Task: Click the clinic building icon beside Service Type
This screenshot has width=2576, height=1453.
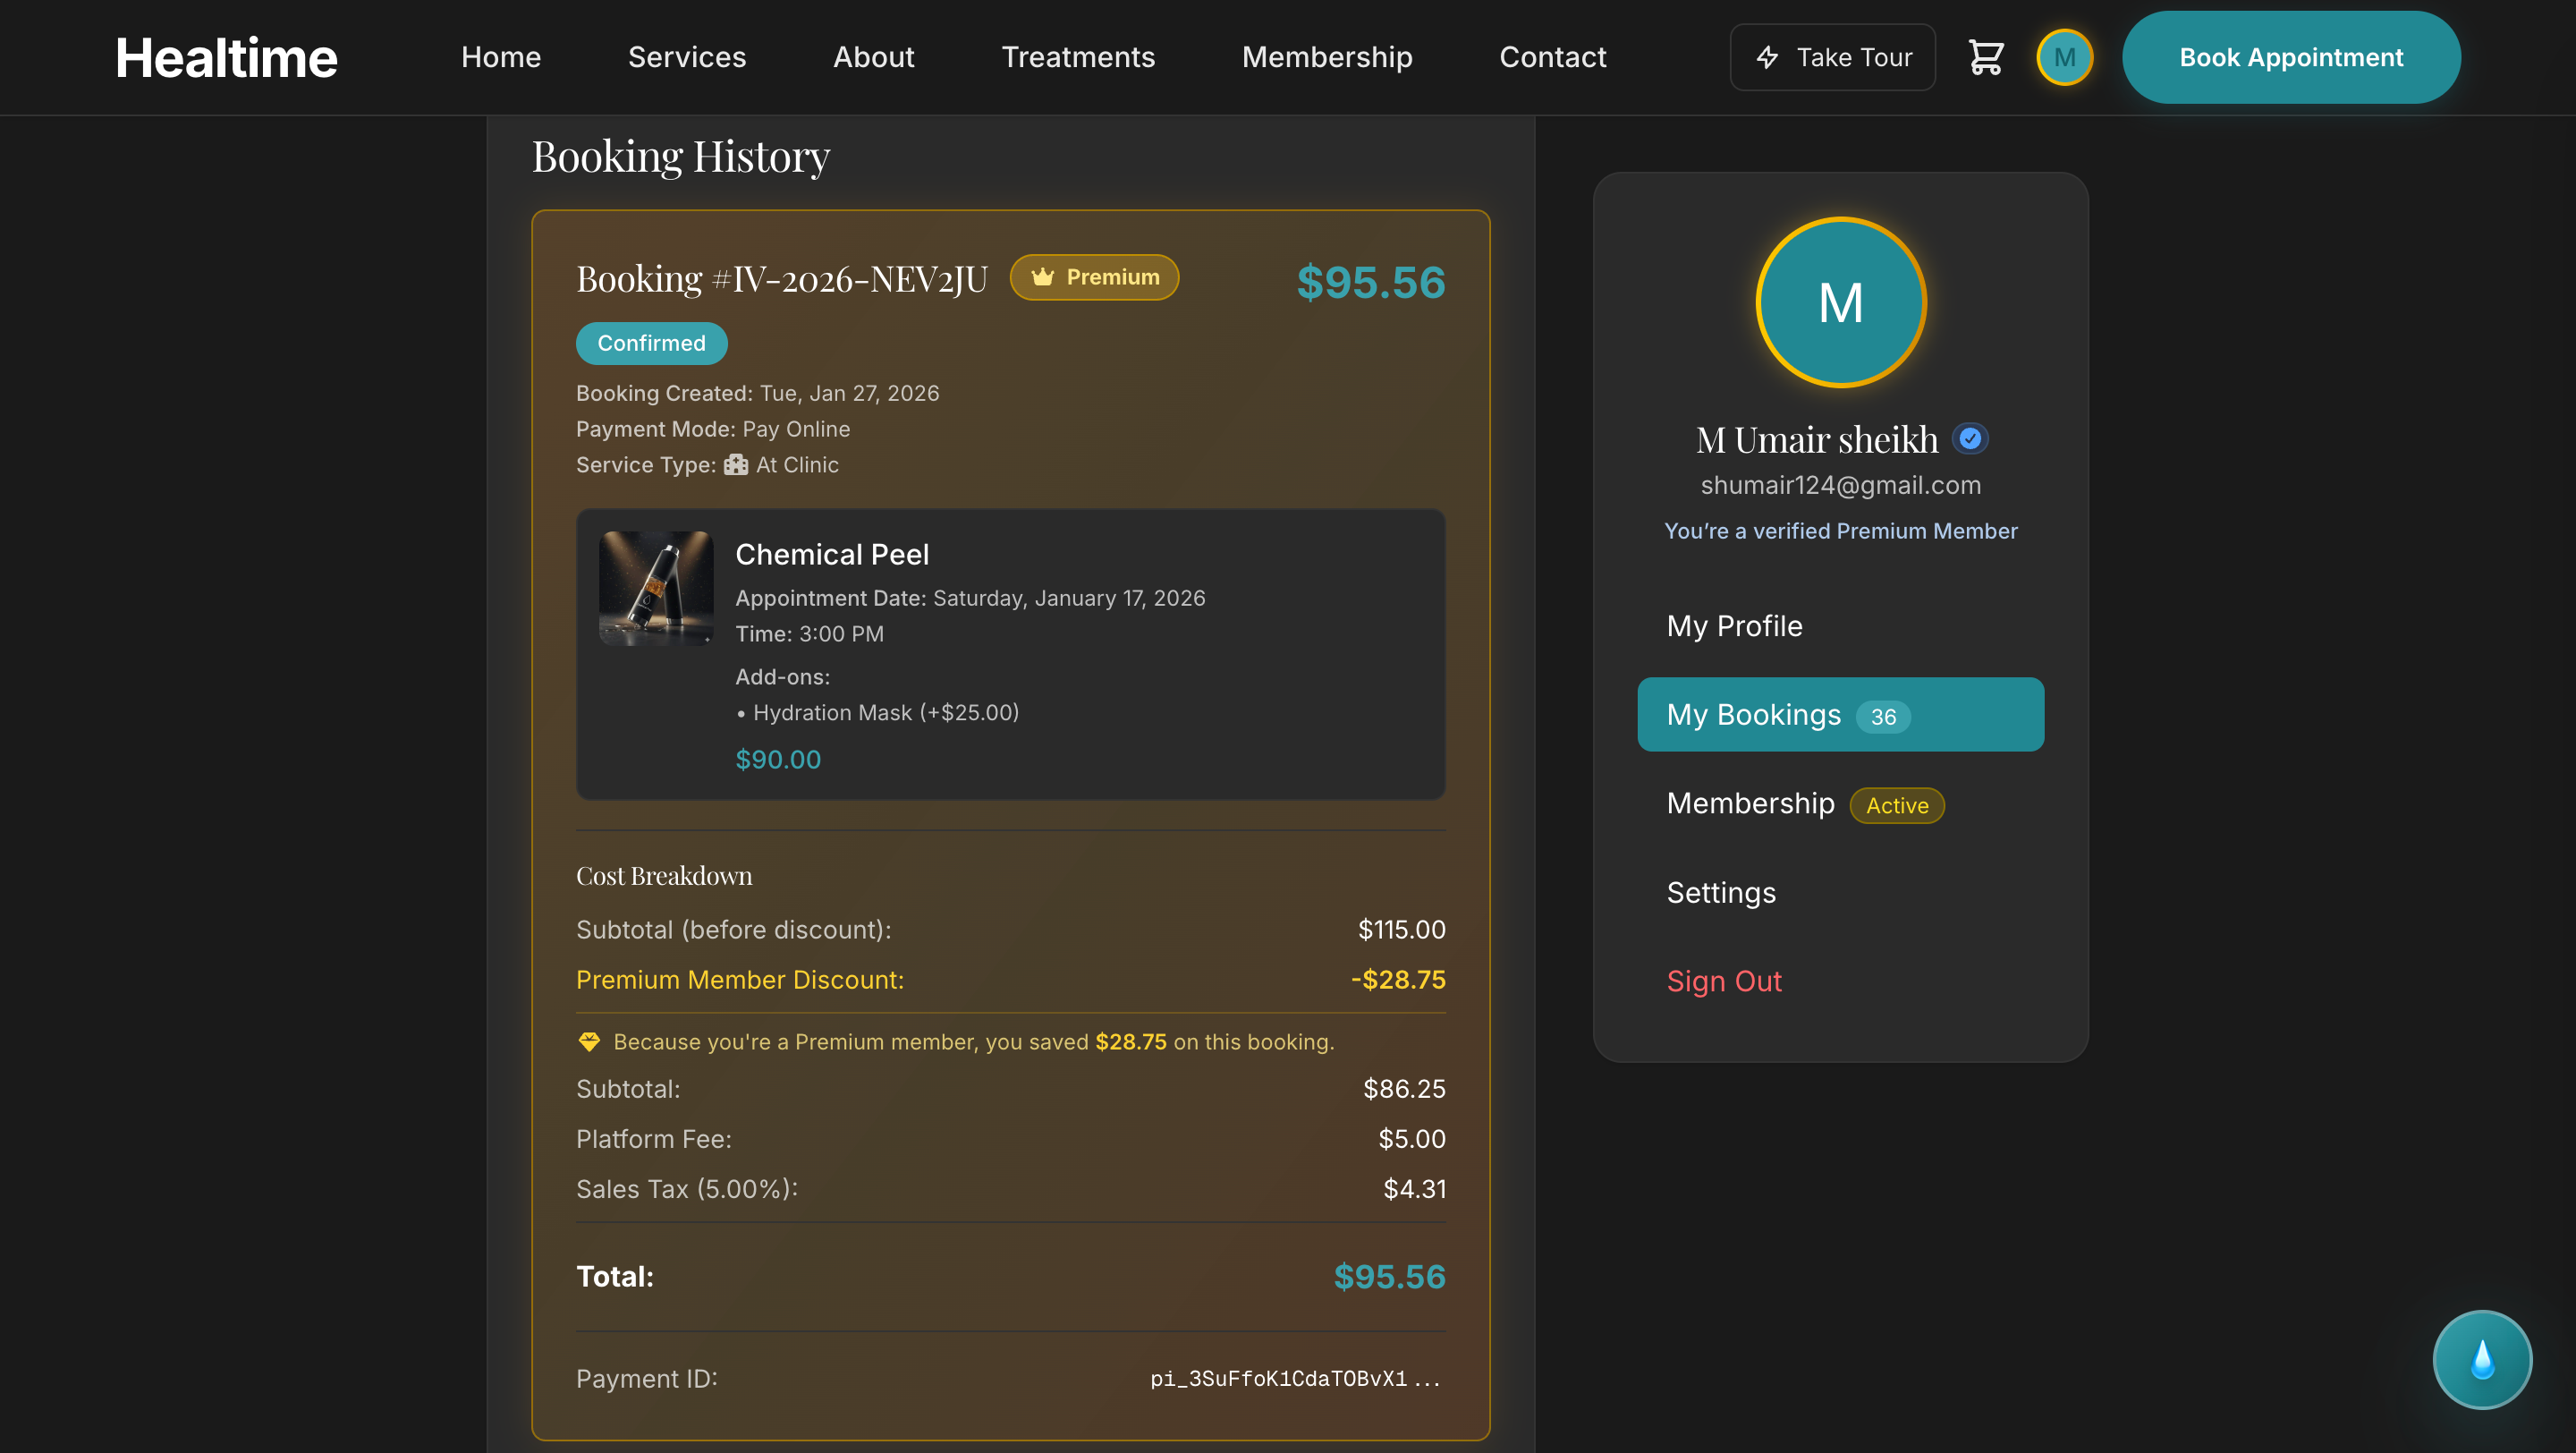Action: coord(735,464)
